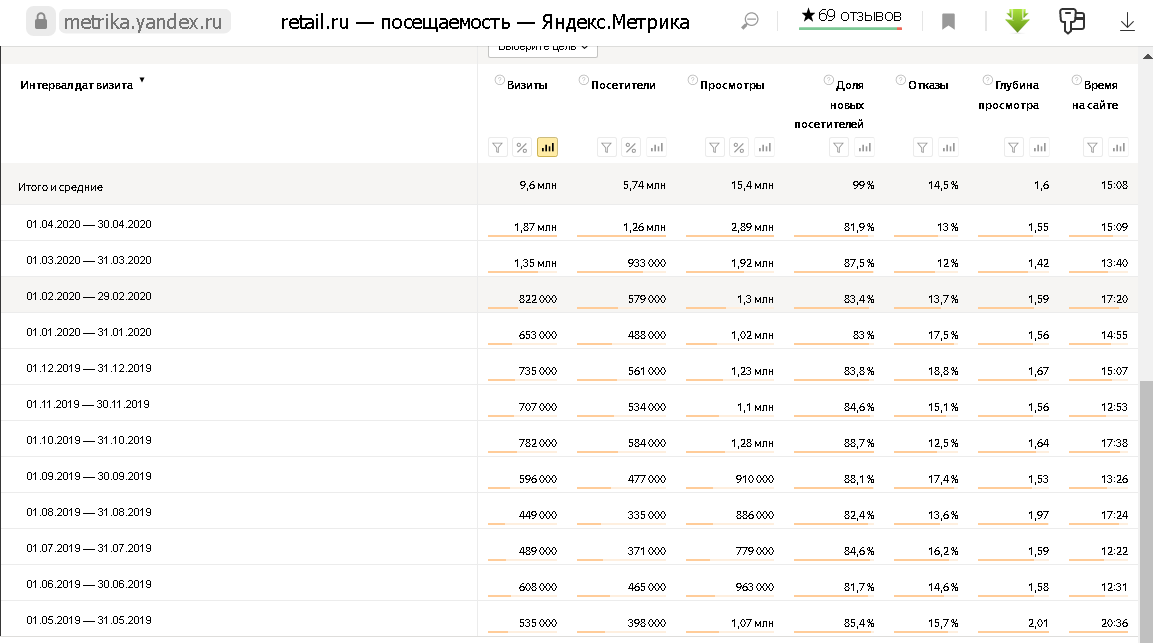Click filter icon under Просмотры

(x=715, y=147)
